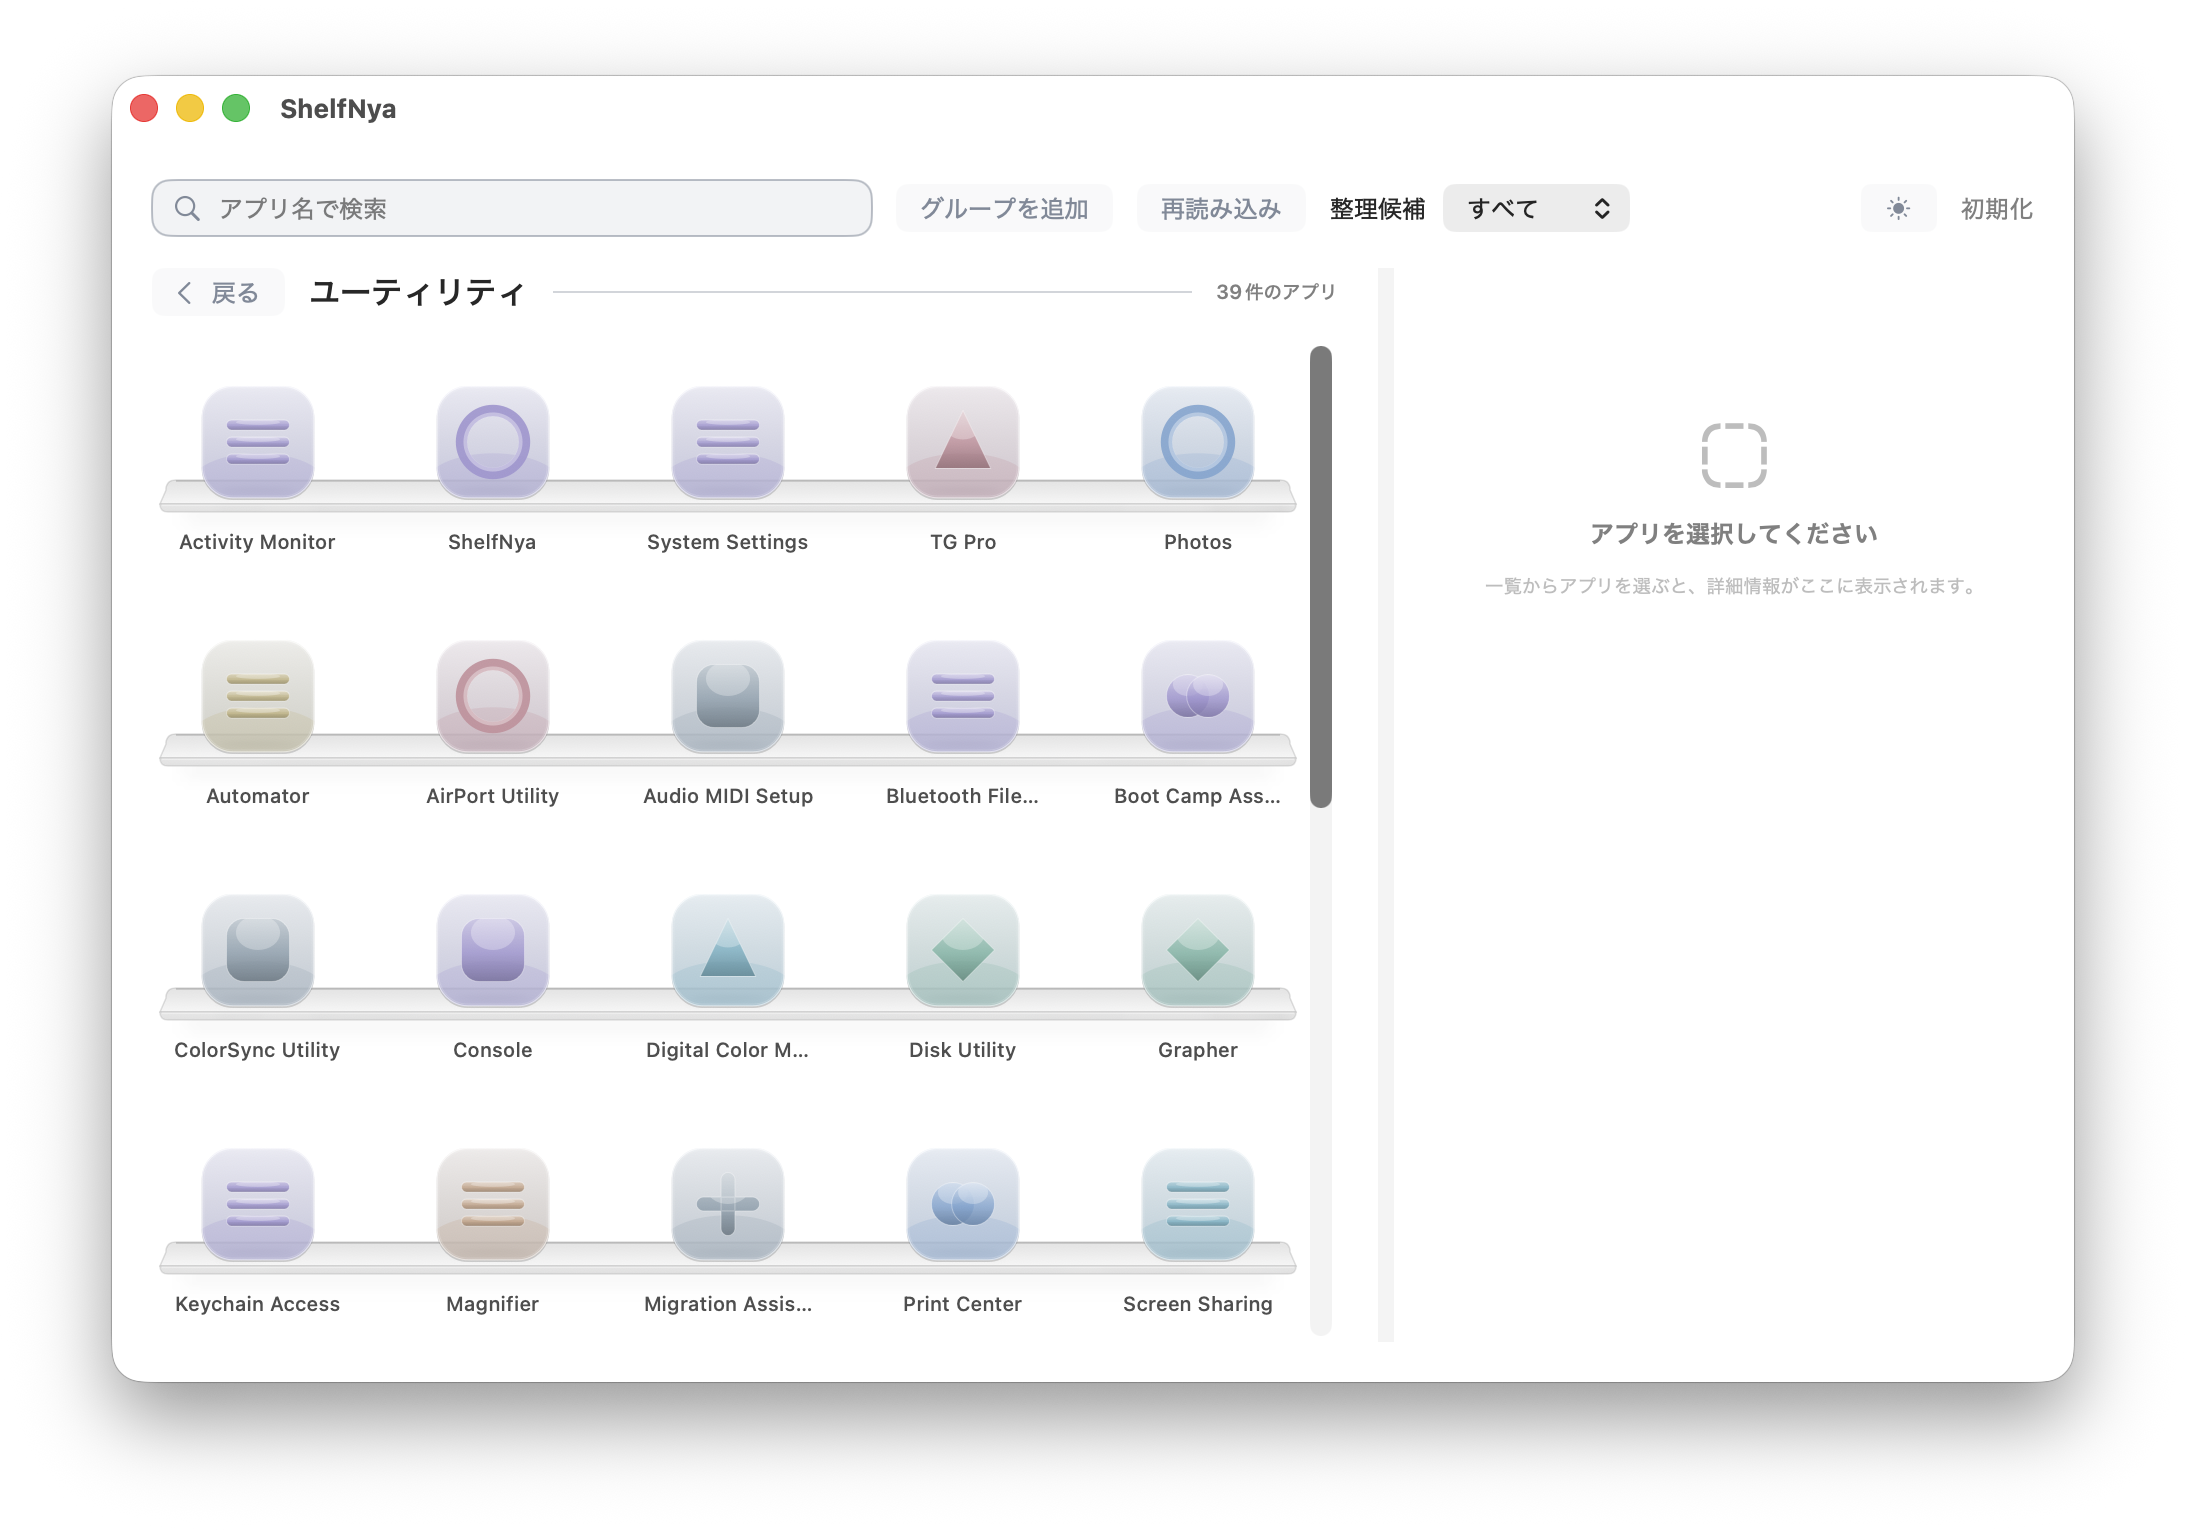This screenshot has height=1530, width=2186.
Task: Select the Screen Sharing icon
Action: pyautogui.click(x=1197, y=1204)
